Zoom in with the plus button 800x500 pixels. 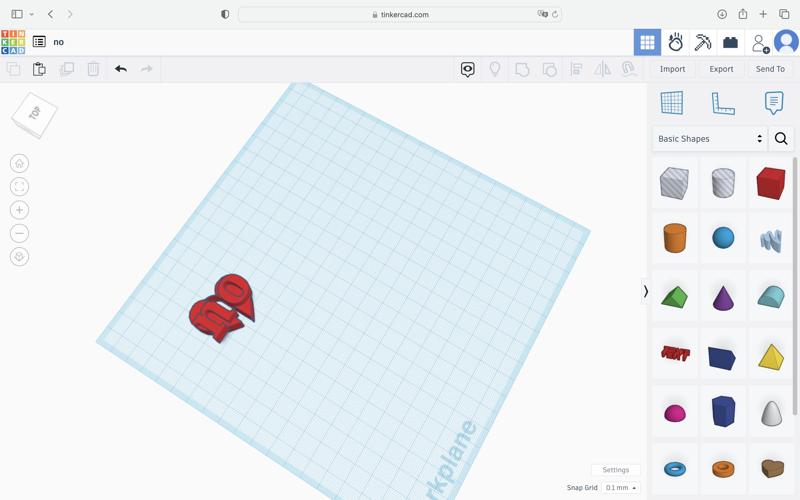[19, 210]
